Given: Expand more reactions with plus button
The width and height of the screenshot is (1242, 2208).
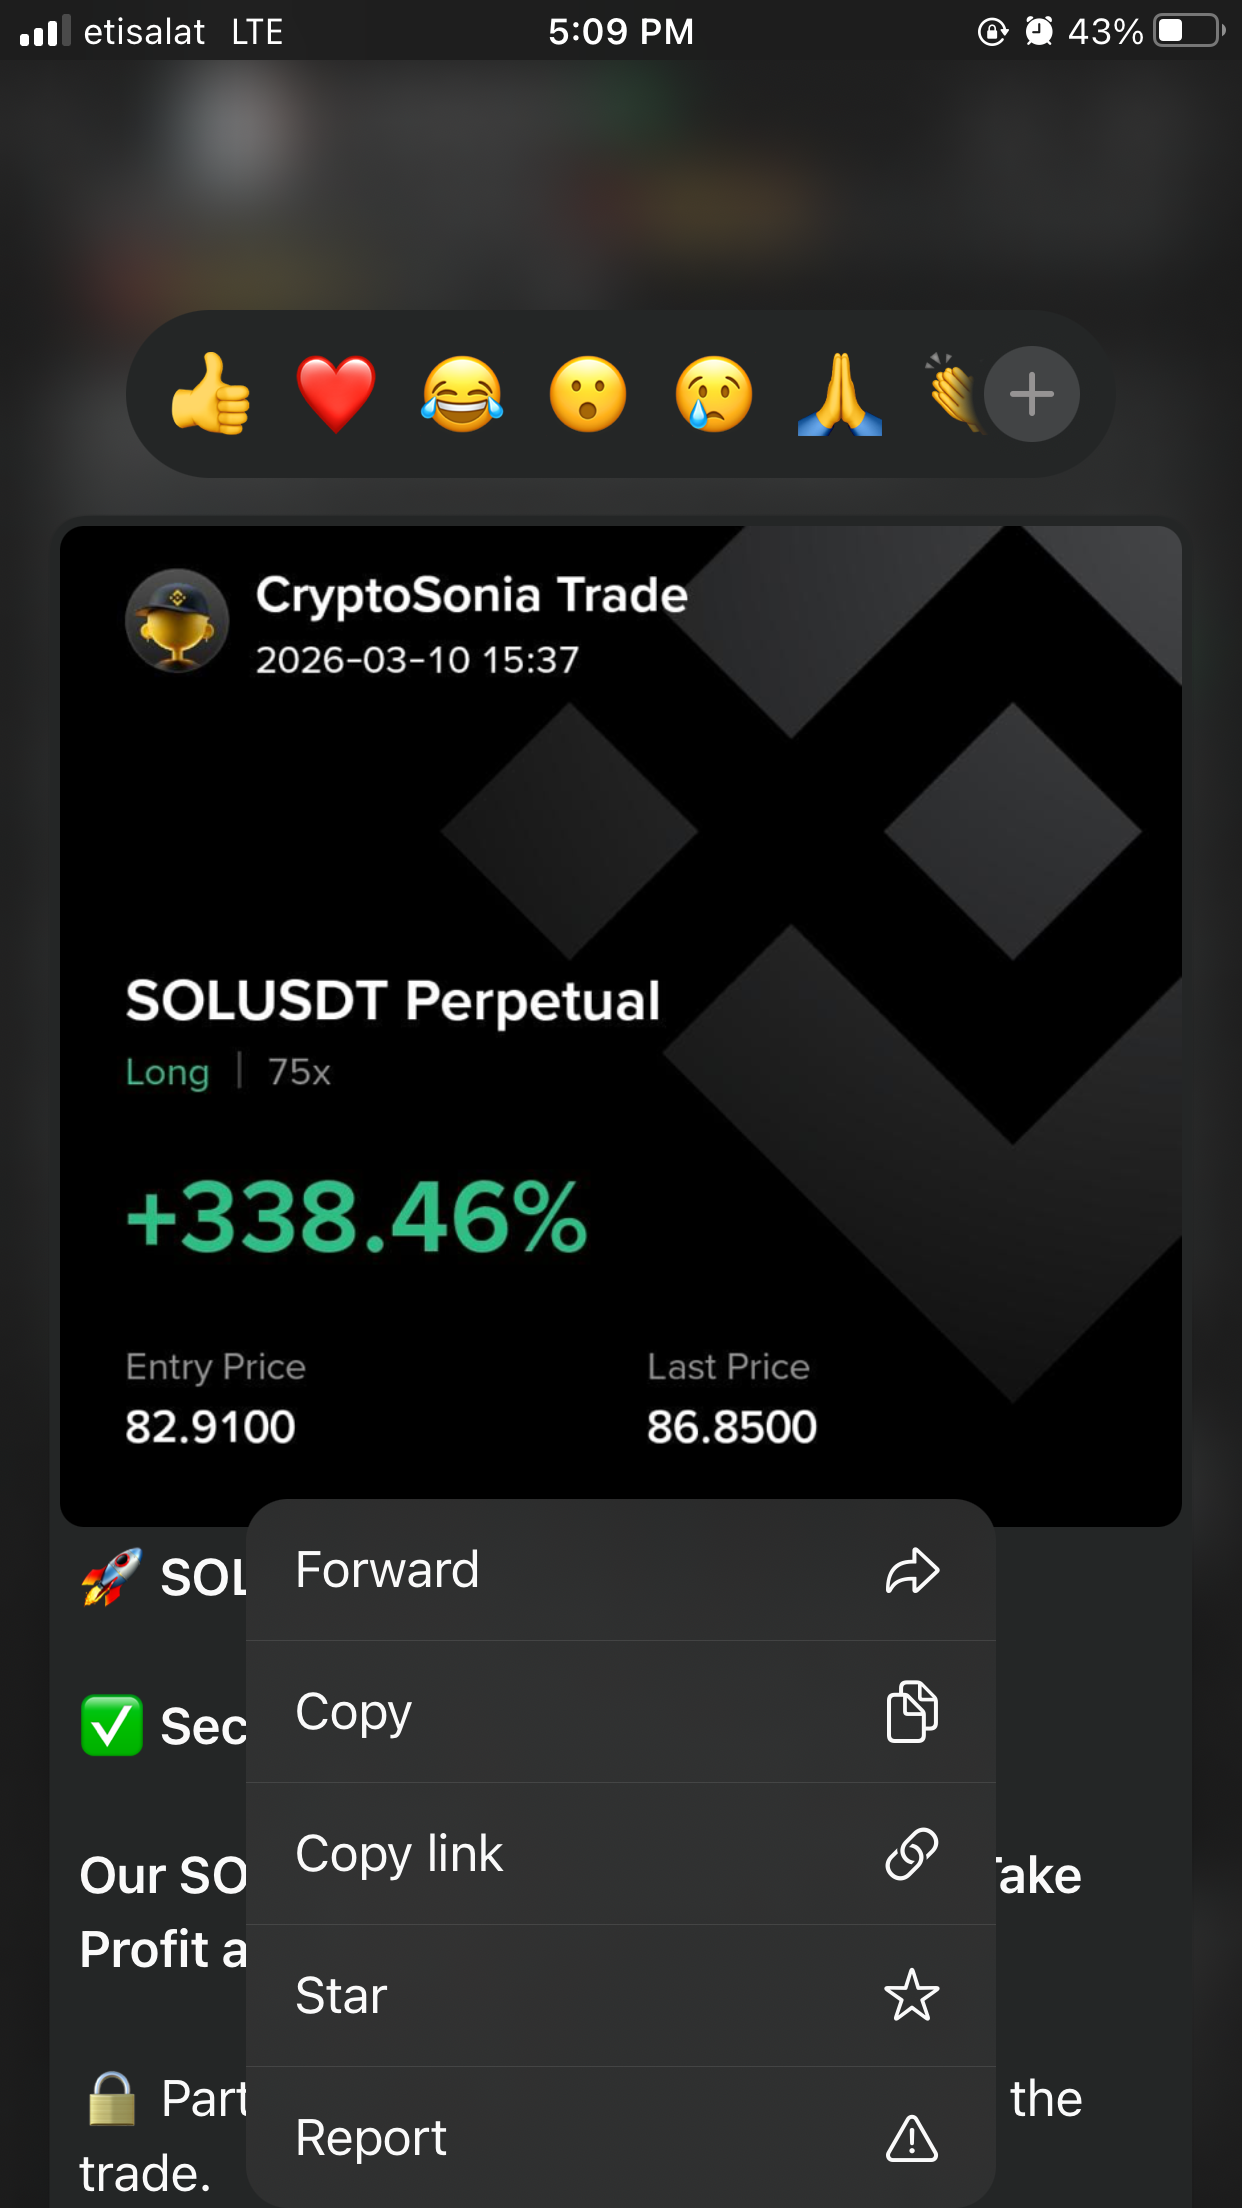Looking at the screenshot, I should [x=1032, y=394].
